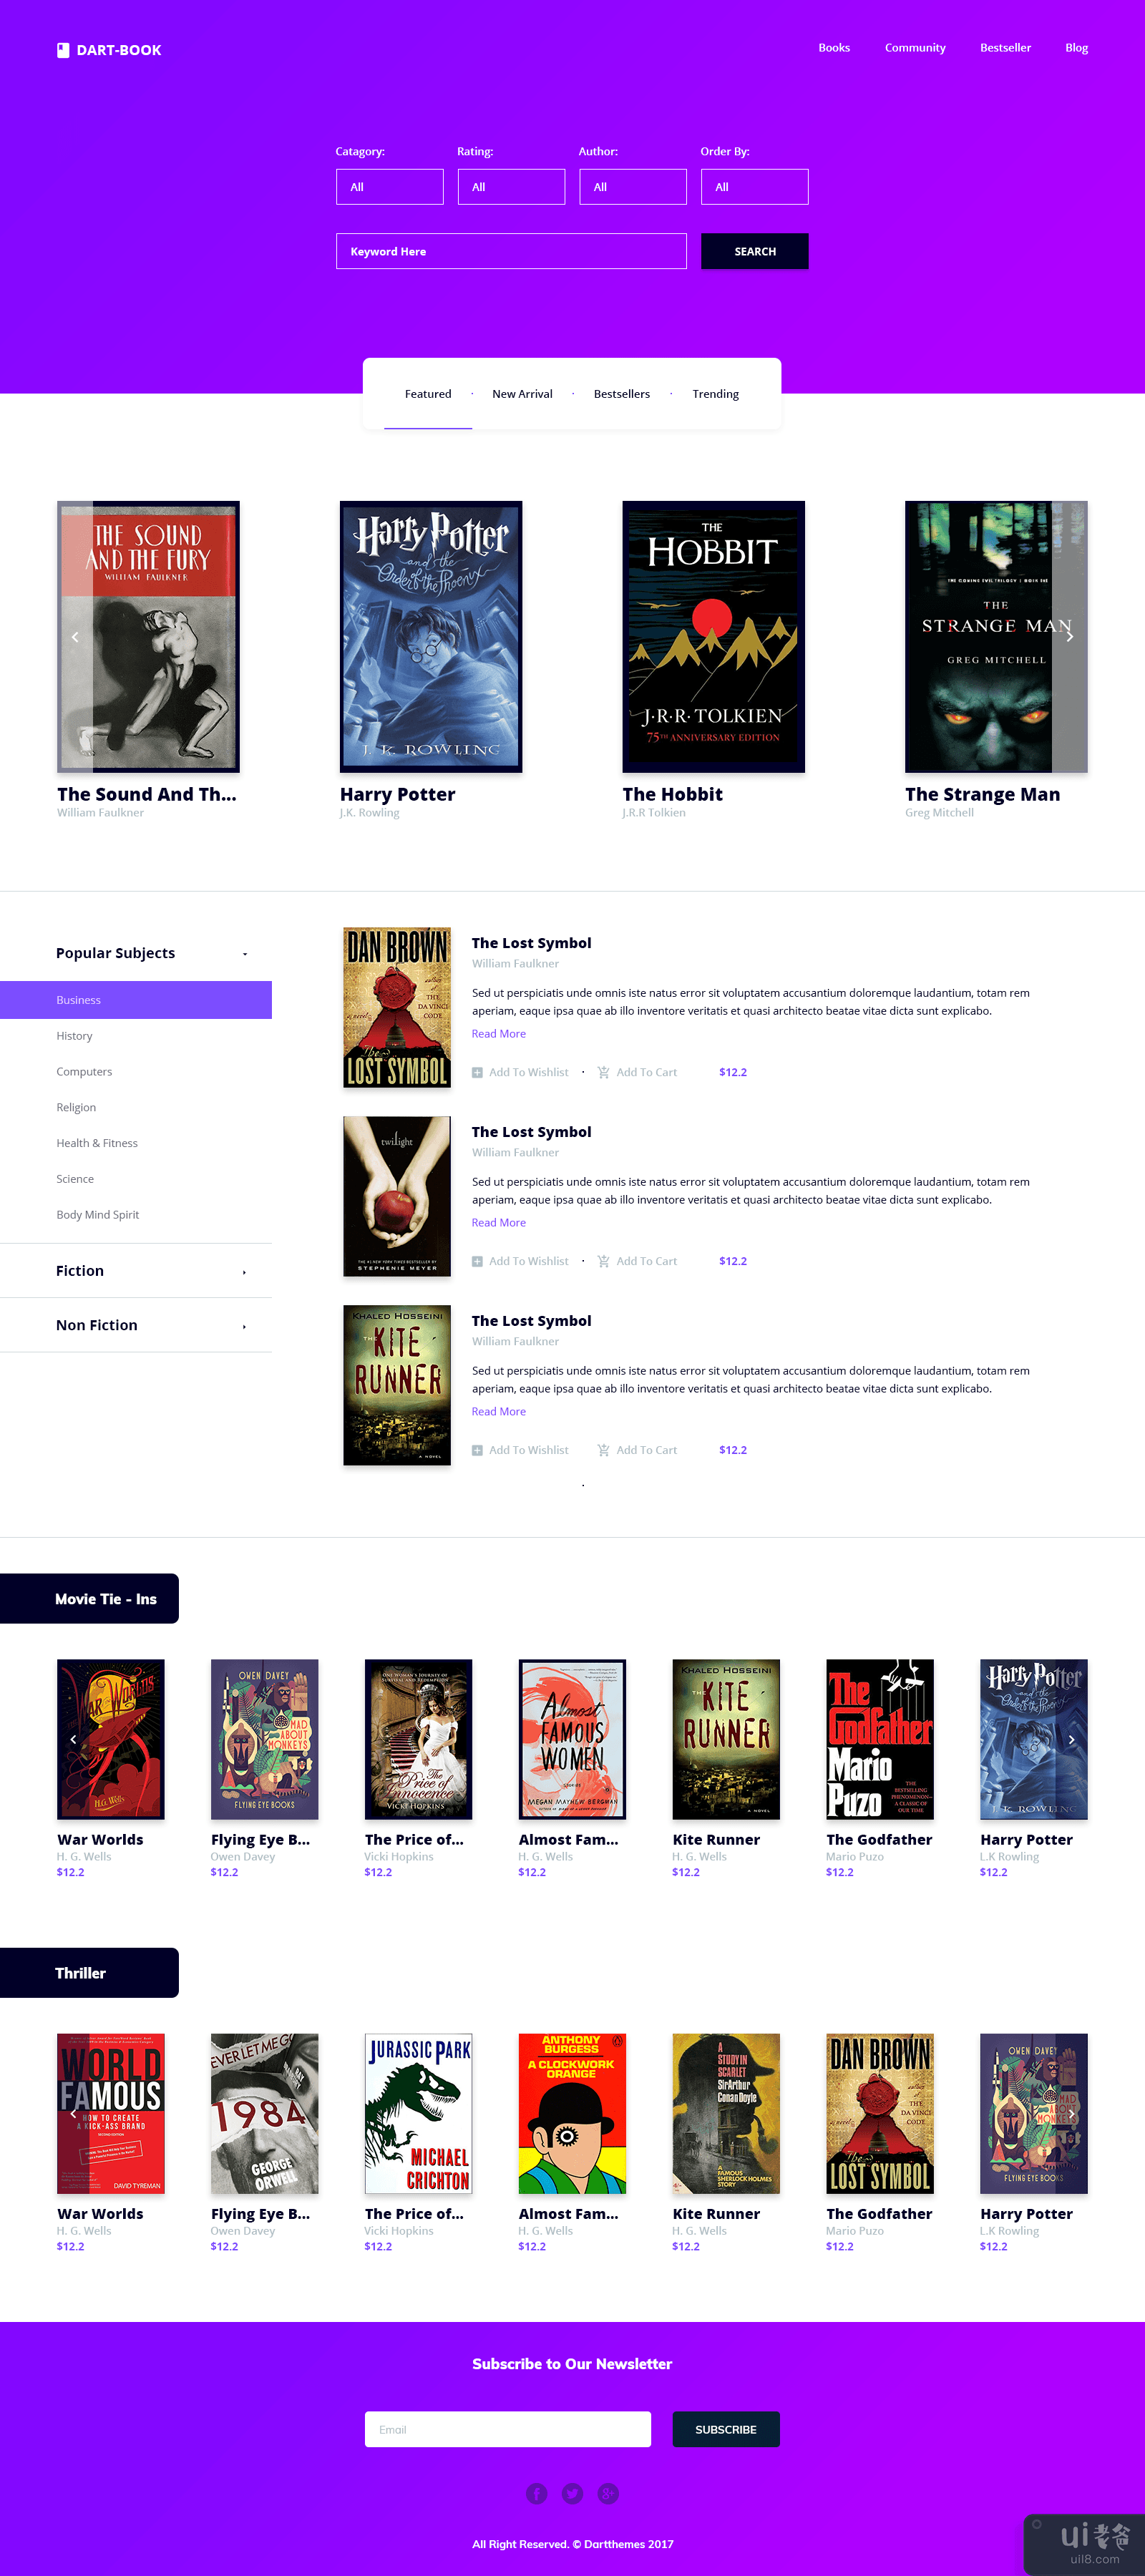This screenshot has width=1145, height=2576.
Task: Click cart icon for Kite Runner listing
Action: 603,1450
